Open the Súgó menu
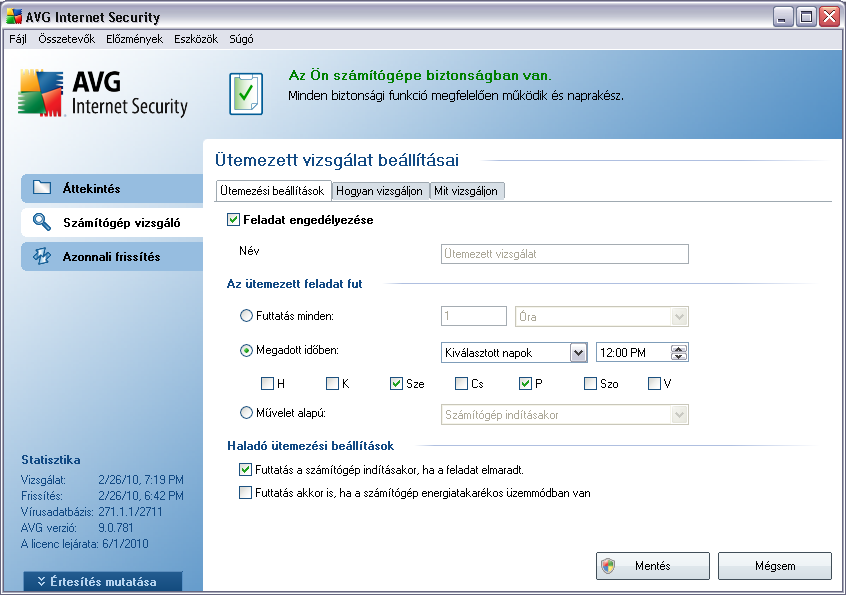Viewport: 846px width, 595px height. tap(241, 39)
